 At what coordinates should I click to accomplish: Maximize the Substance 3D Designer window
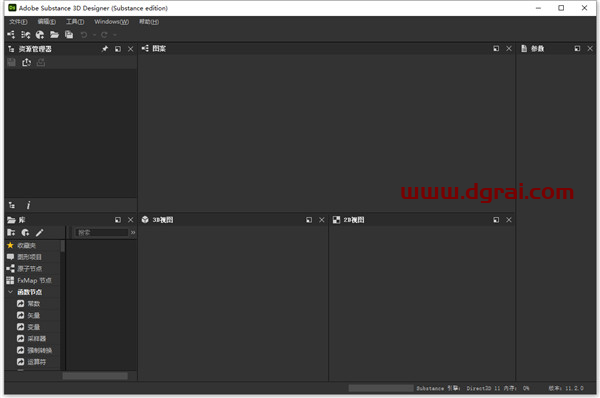pos(561,8)
